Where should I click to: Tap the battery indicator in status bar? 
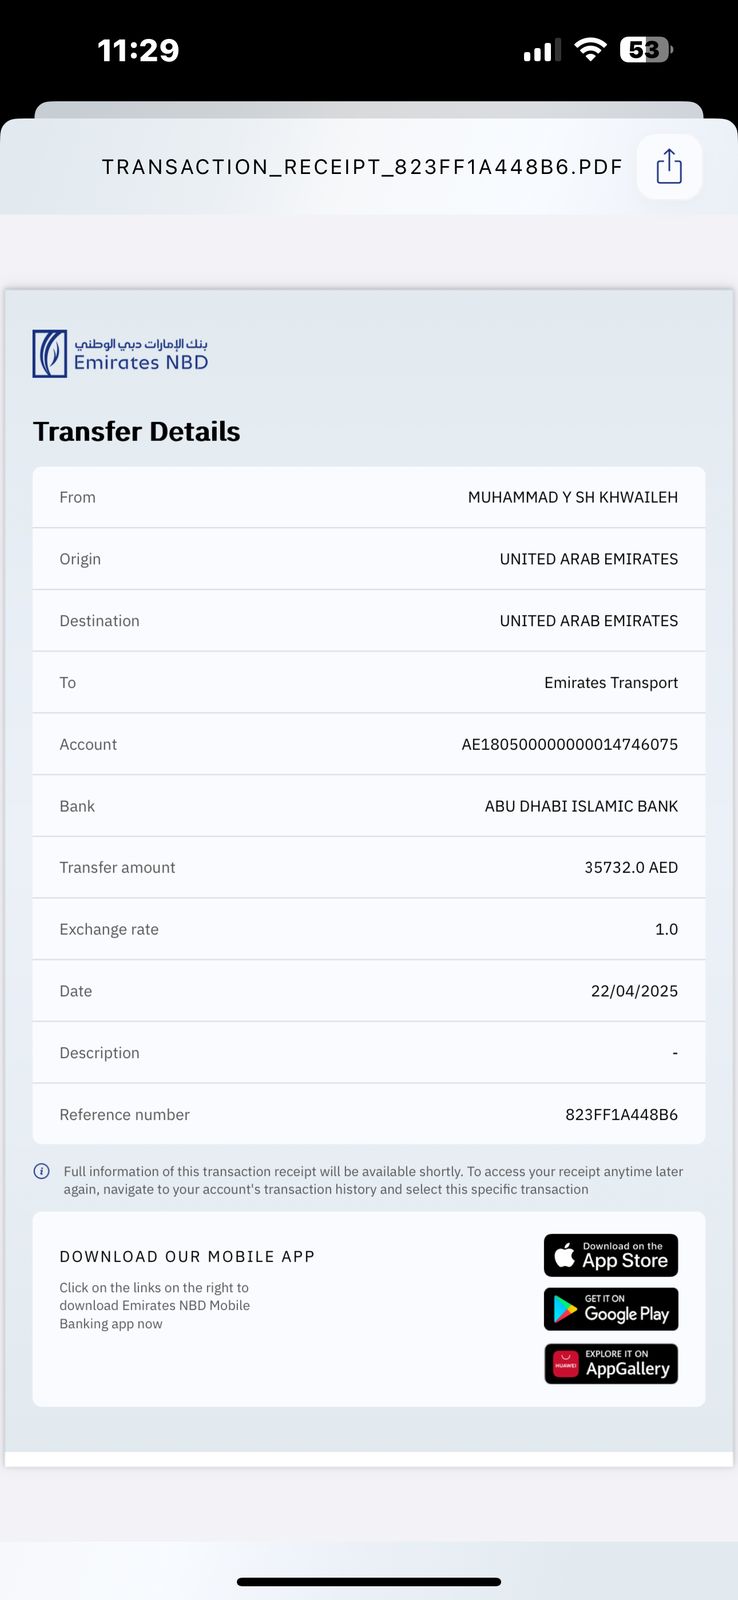[646, 49]
